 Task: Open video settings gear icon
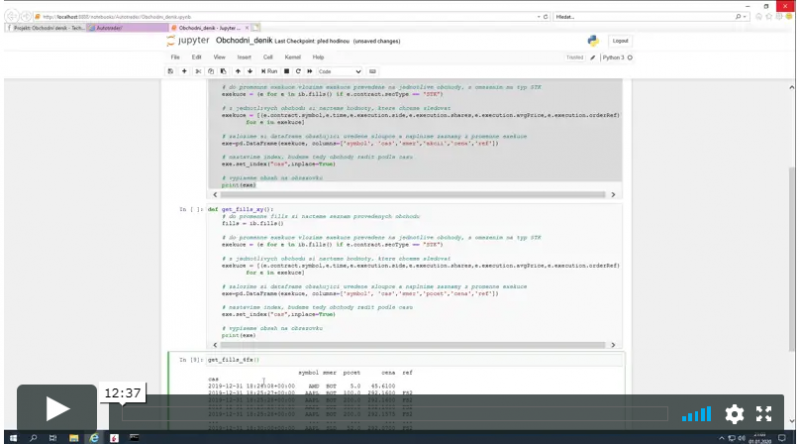[734, 414]
